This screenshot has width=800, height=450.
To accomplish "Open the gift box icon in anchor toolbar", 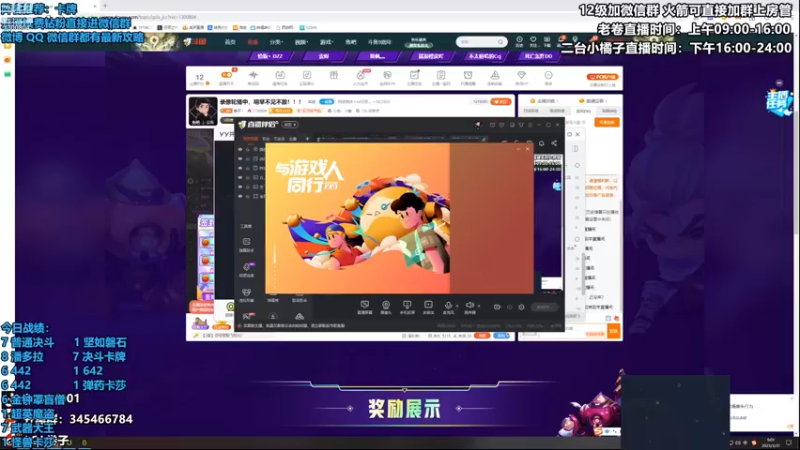I will point(334,76).
